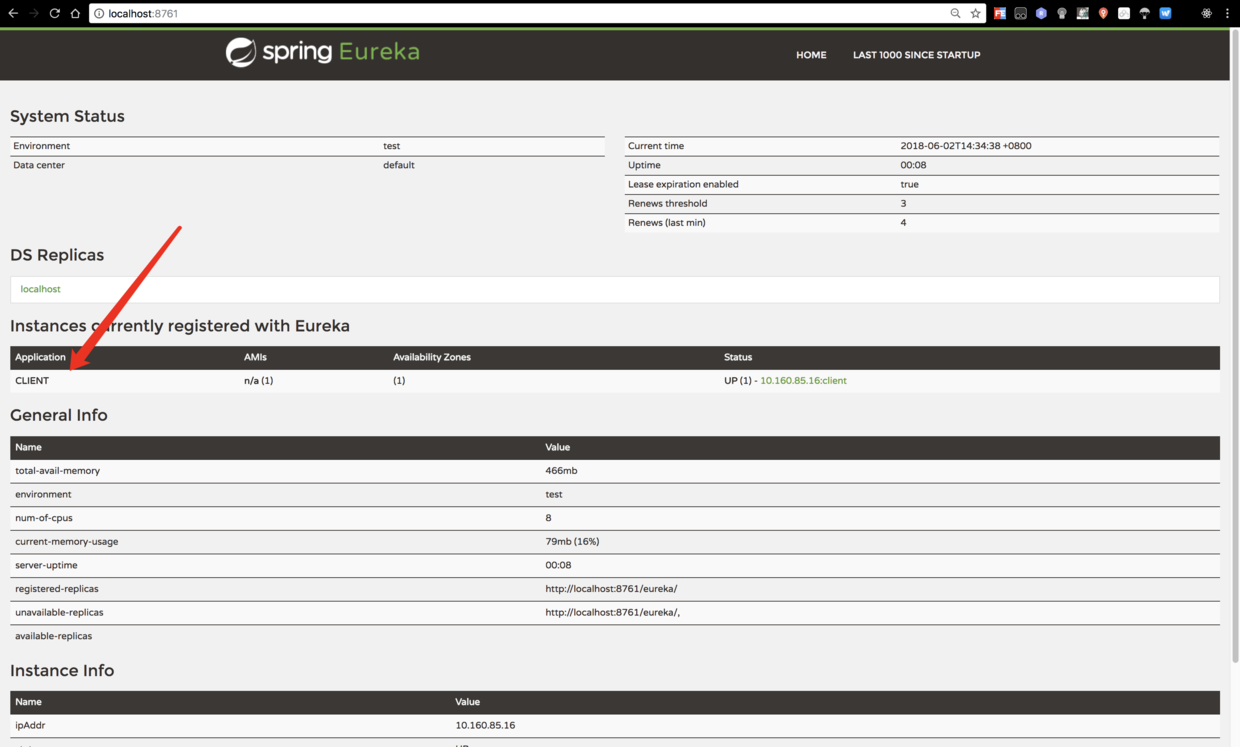Open the gray lightbulb extension icon
1240x747 pixels.
click(1062, 14)
